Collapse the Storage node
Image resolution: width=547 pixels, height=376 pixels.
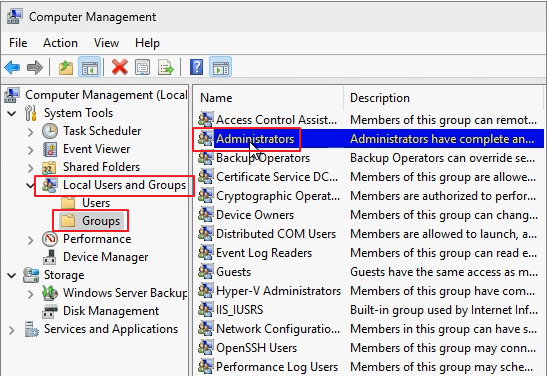12,276
